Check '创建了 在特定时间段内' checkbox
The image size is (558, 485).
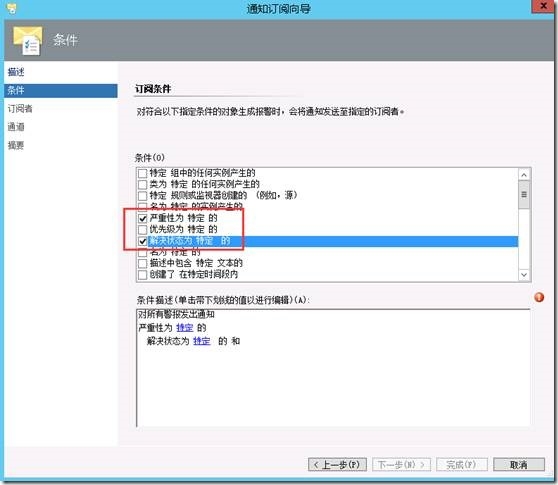pos(142,275)
